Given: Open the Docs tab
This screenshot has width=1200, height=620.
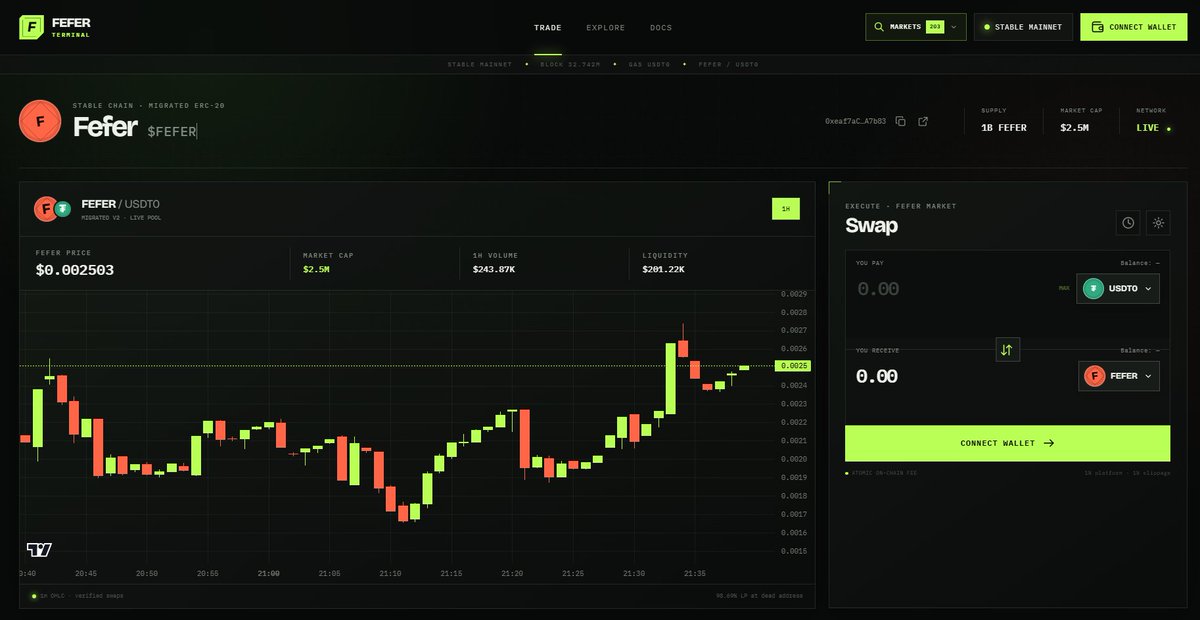Looking at the screenshot, I should click(661, 27).
